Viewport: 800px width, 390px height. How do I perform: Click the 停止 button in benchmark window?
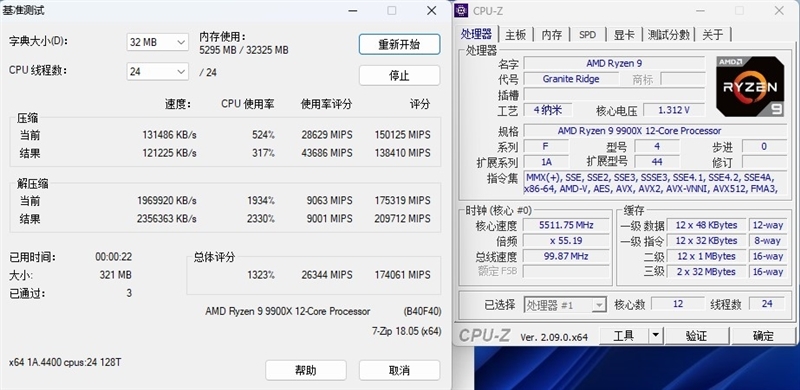click(x=399, y=76)
